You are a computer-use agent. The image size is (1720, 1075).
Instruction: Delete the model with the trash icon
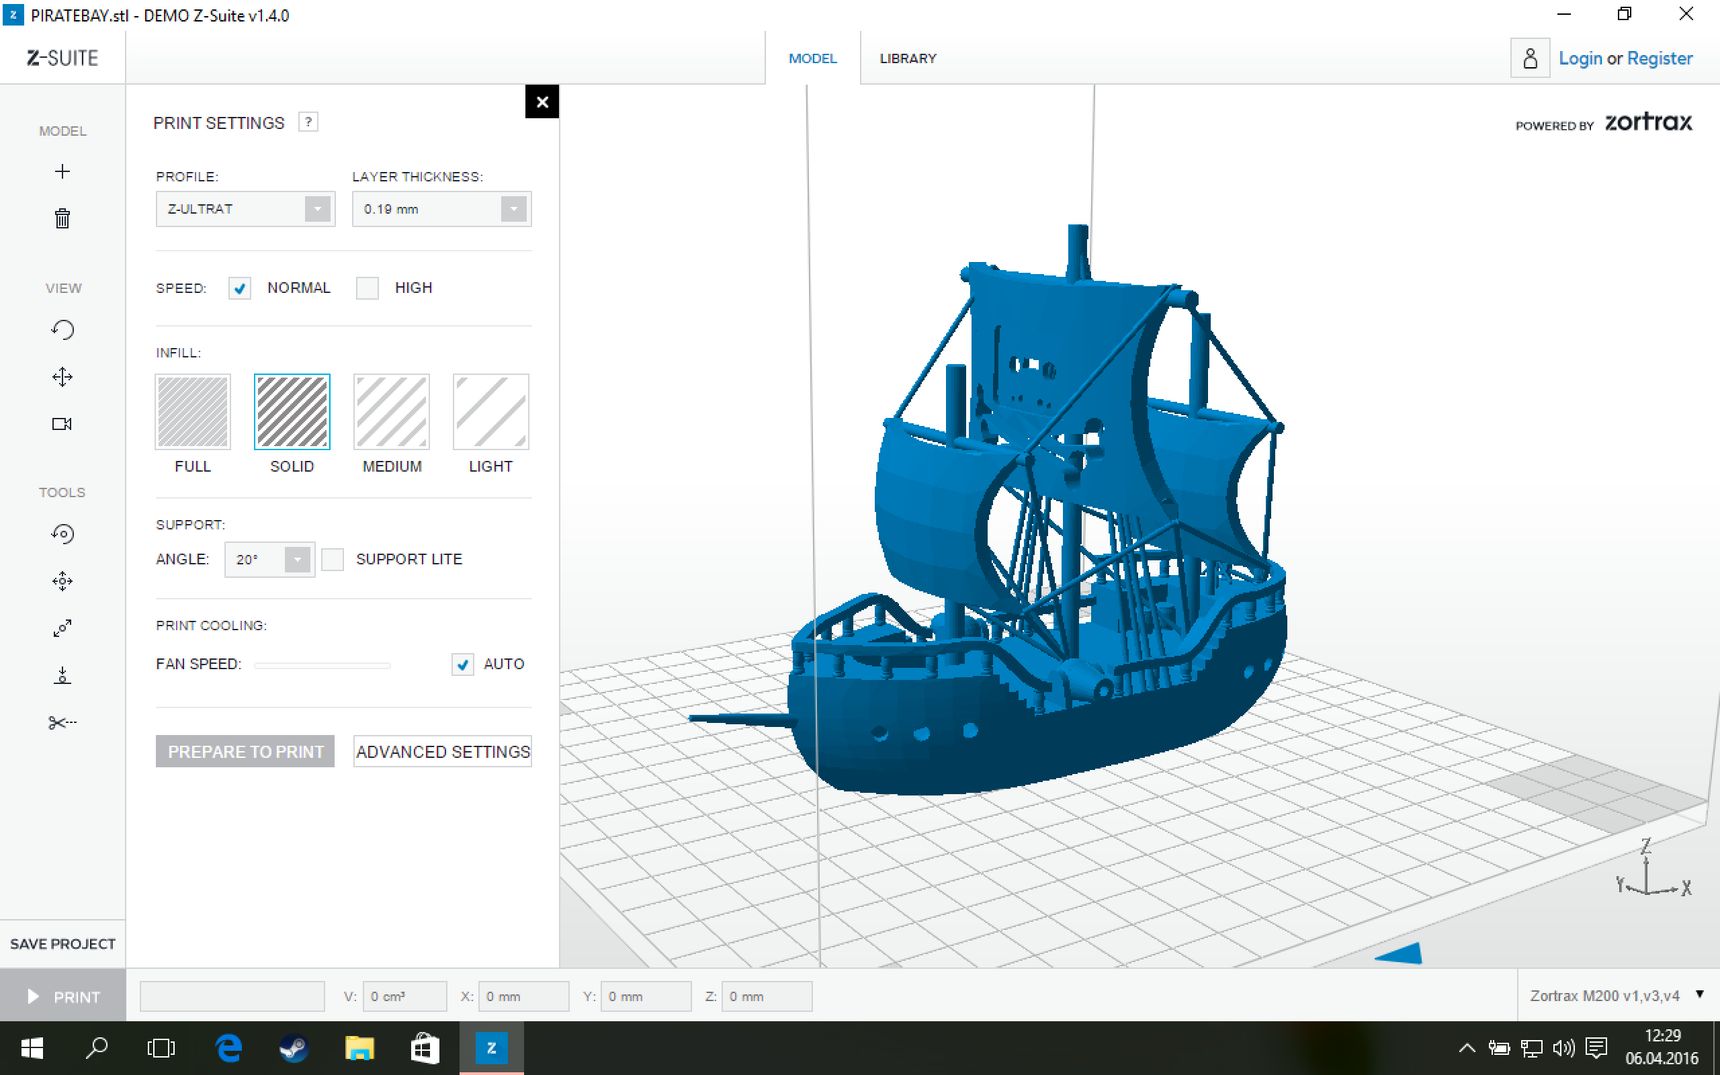point(62,218)
